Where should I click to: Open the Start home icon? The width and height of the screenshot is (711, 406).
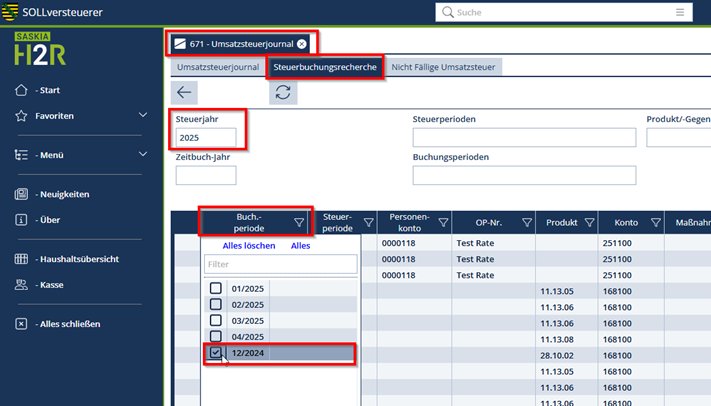tap(22, 90)
